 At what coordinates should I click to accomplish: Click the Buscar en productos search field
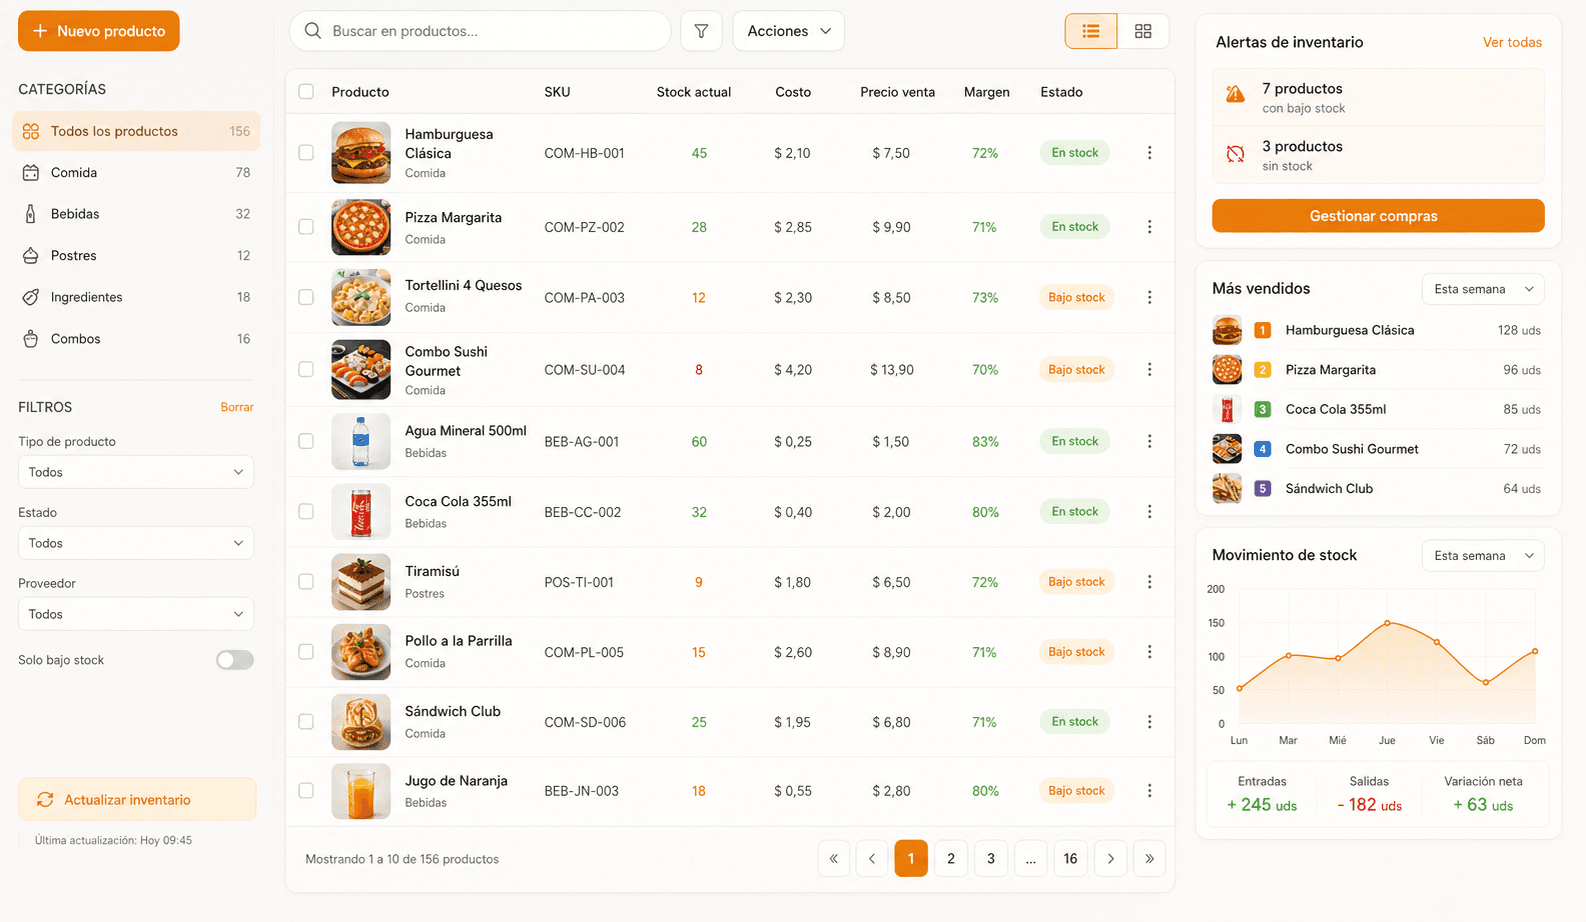[x=480, y=31]
